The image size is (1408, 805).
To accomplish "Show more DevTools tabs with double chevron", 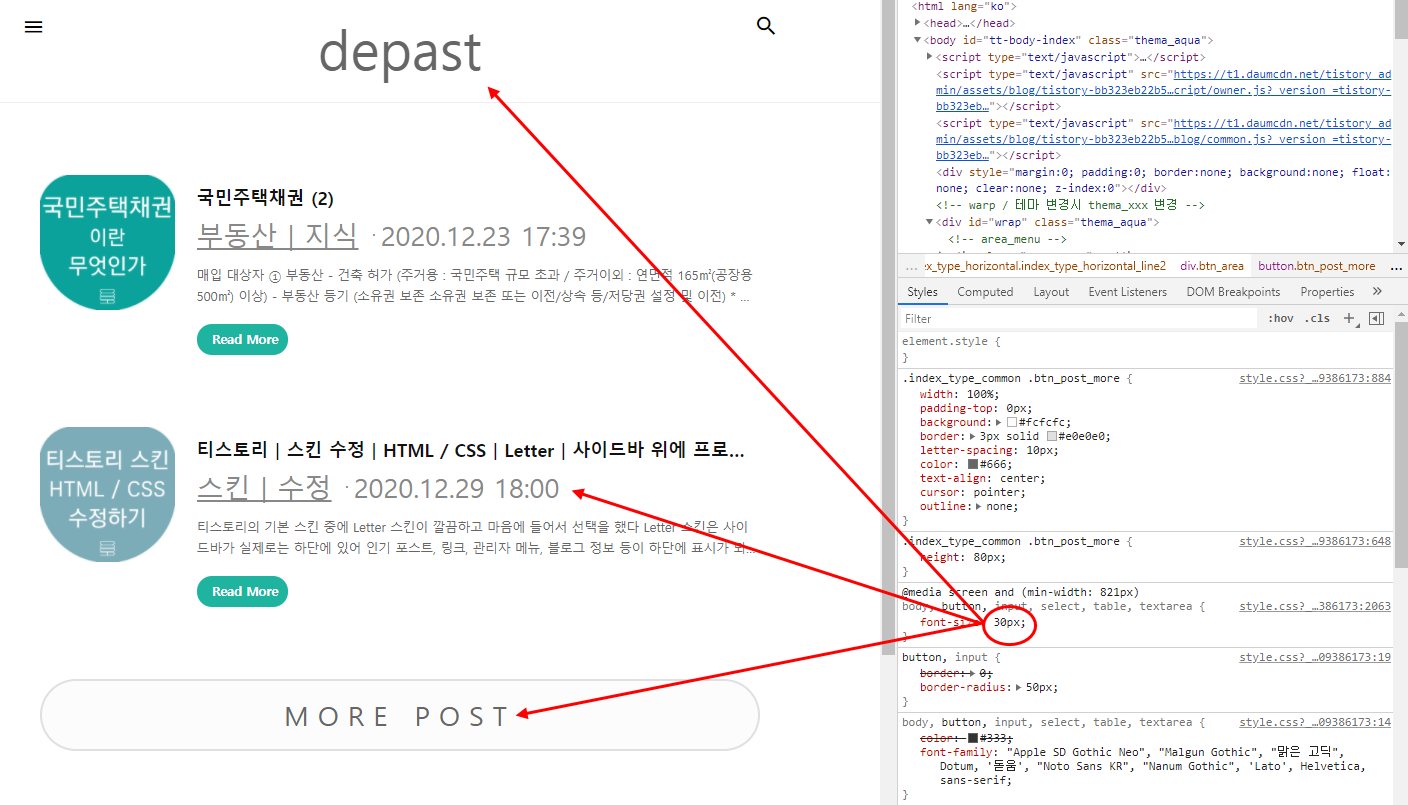I will coord(1377,292).
